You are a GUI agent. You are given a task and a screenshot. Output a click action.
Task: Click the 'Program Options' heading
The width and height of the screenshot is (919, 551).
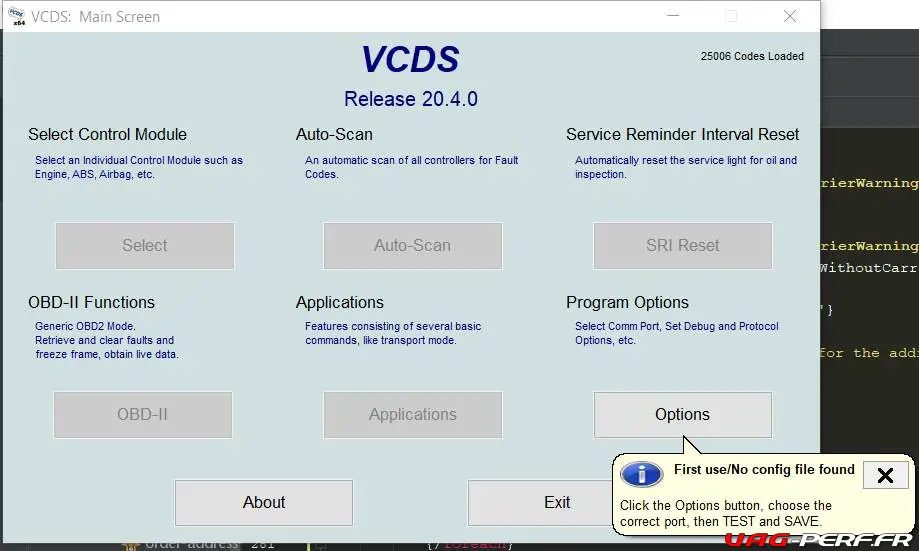pyautogui.click(x=627, y=302)
